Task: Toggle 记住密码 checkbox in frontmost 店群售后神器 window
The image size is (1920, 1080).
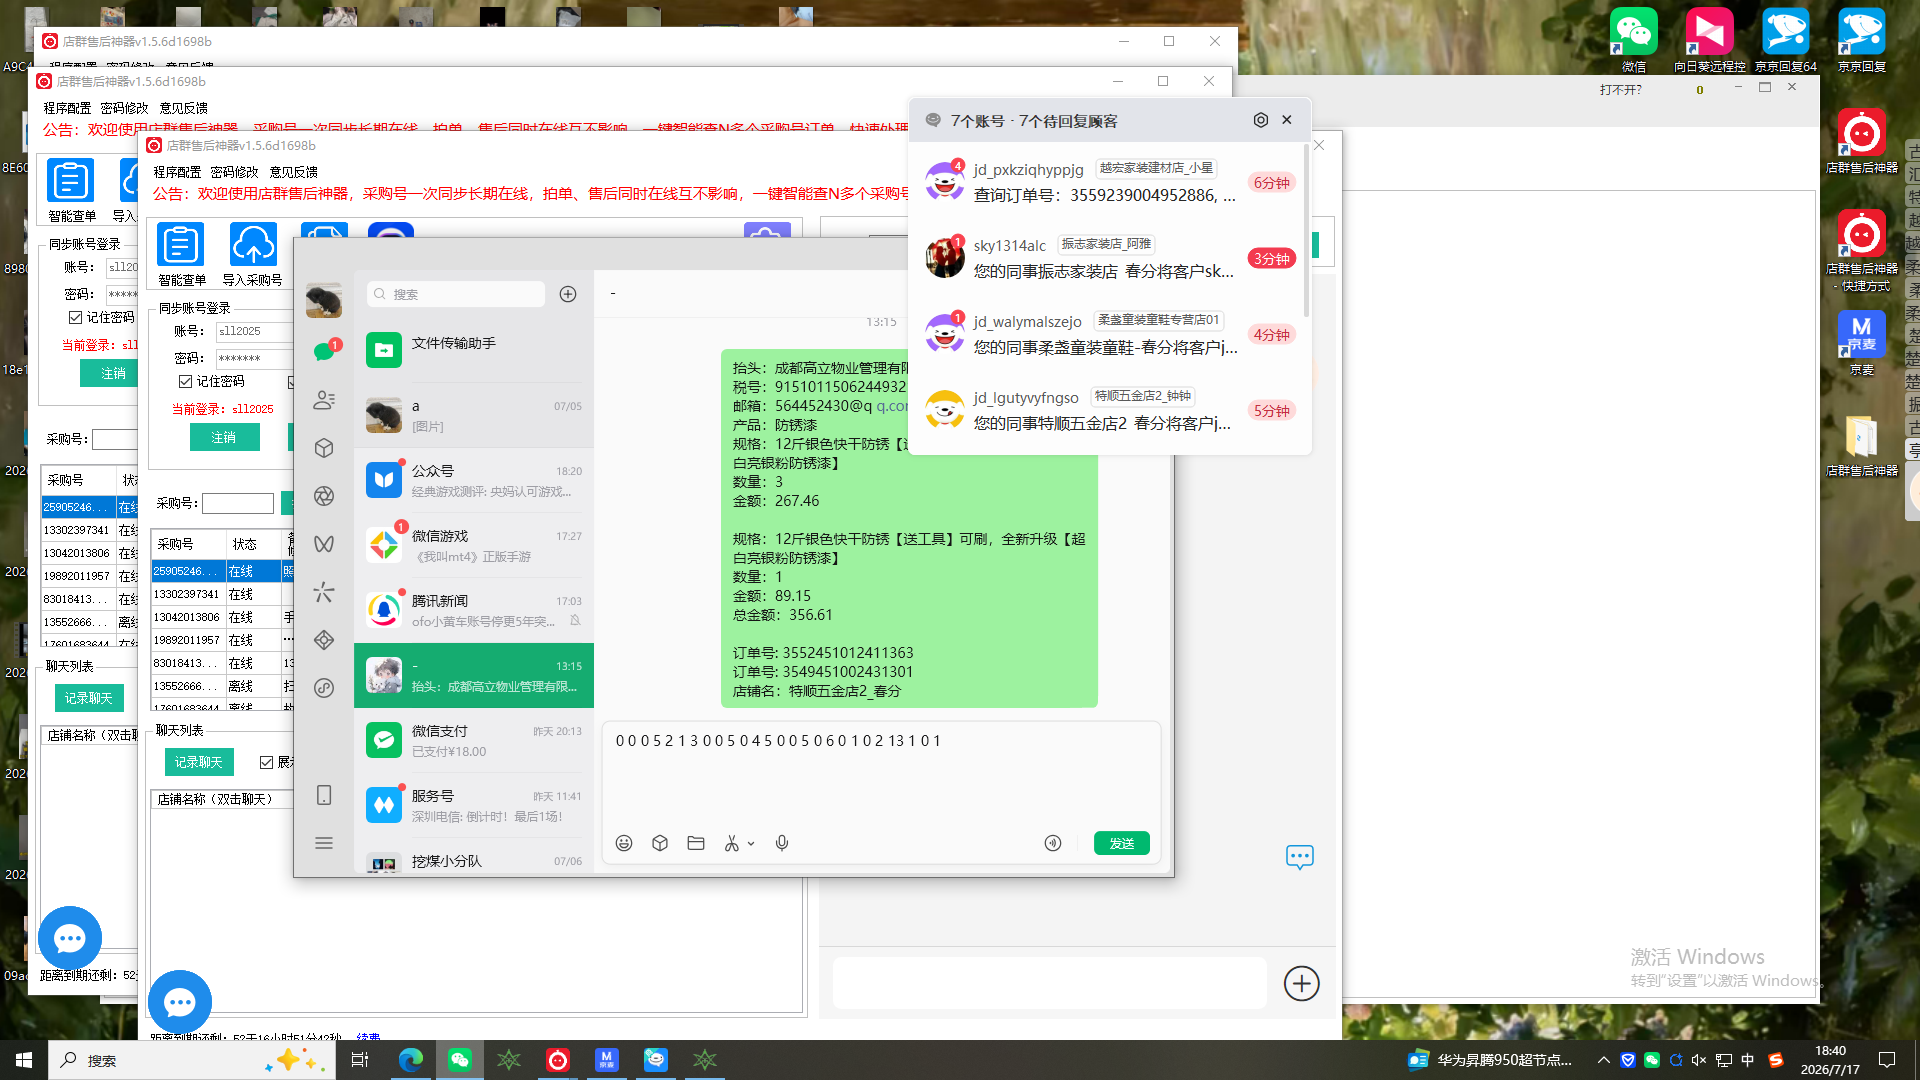Action: [185, 381]
